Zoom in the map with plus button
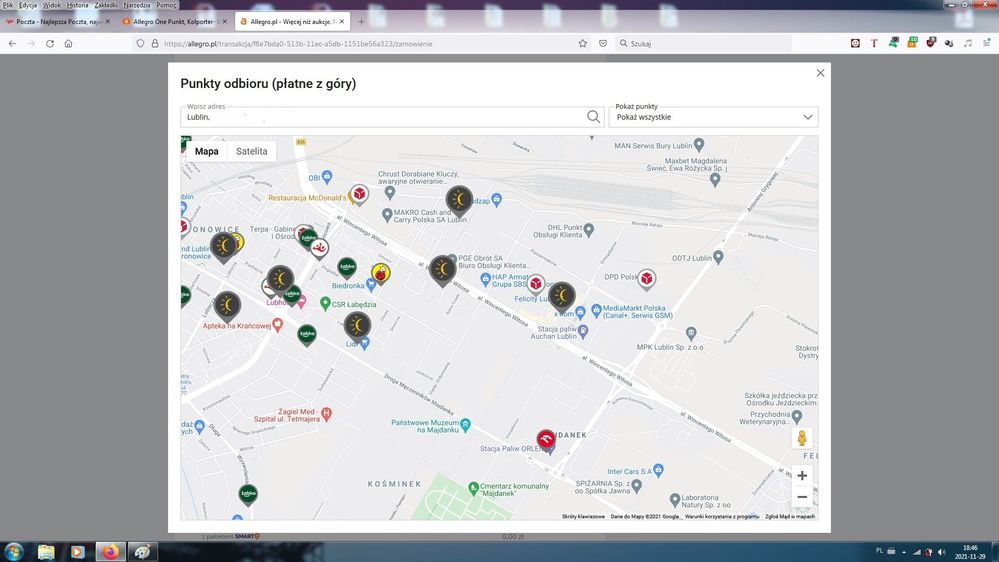The width and height of the screenshot is (999, 562). click(802, 475)
